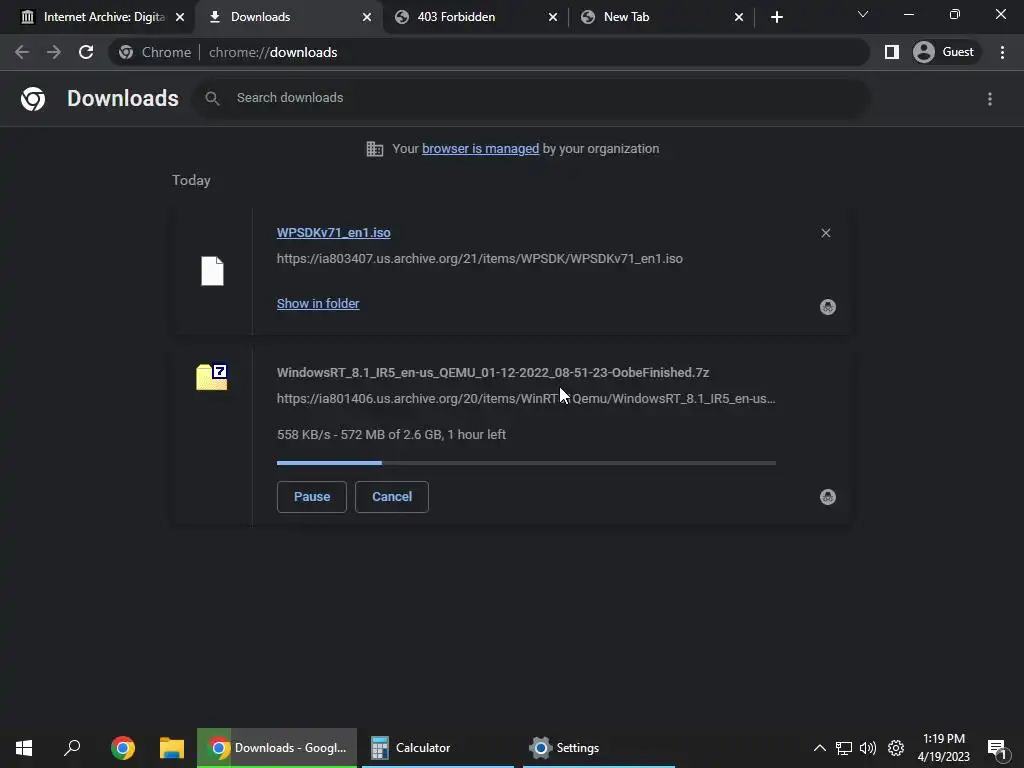Close the Internet Archive tab

[180, 17]
